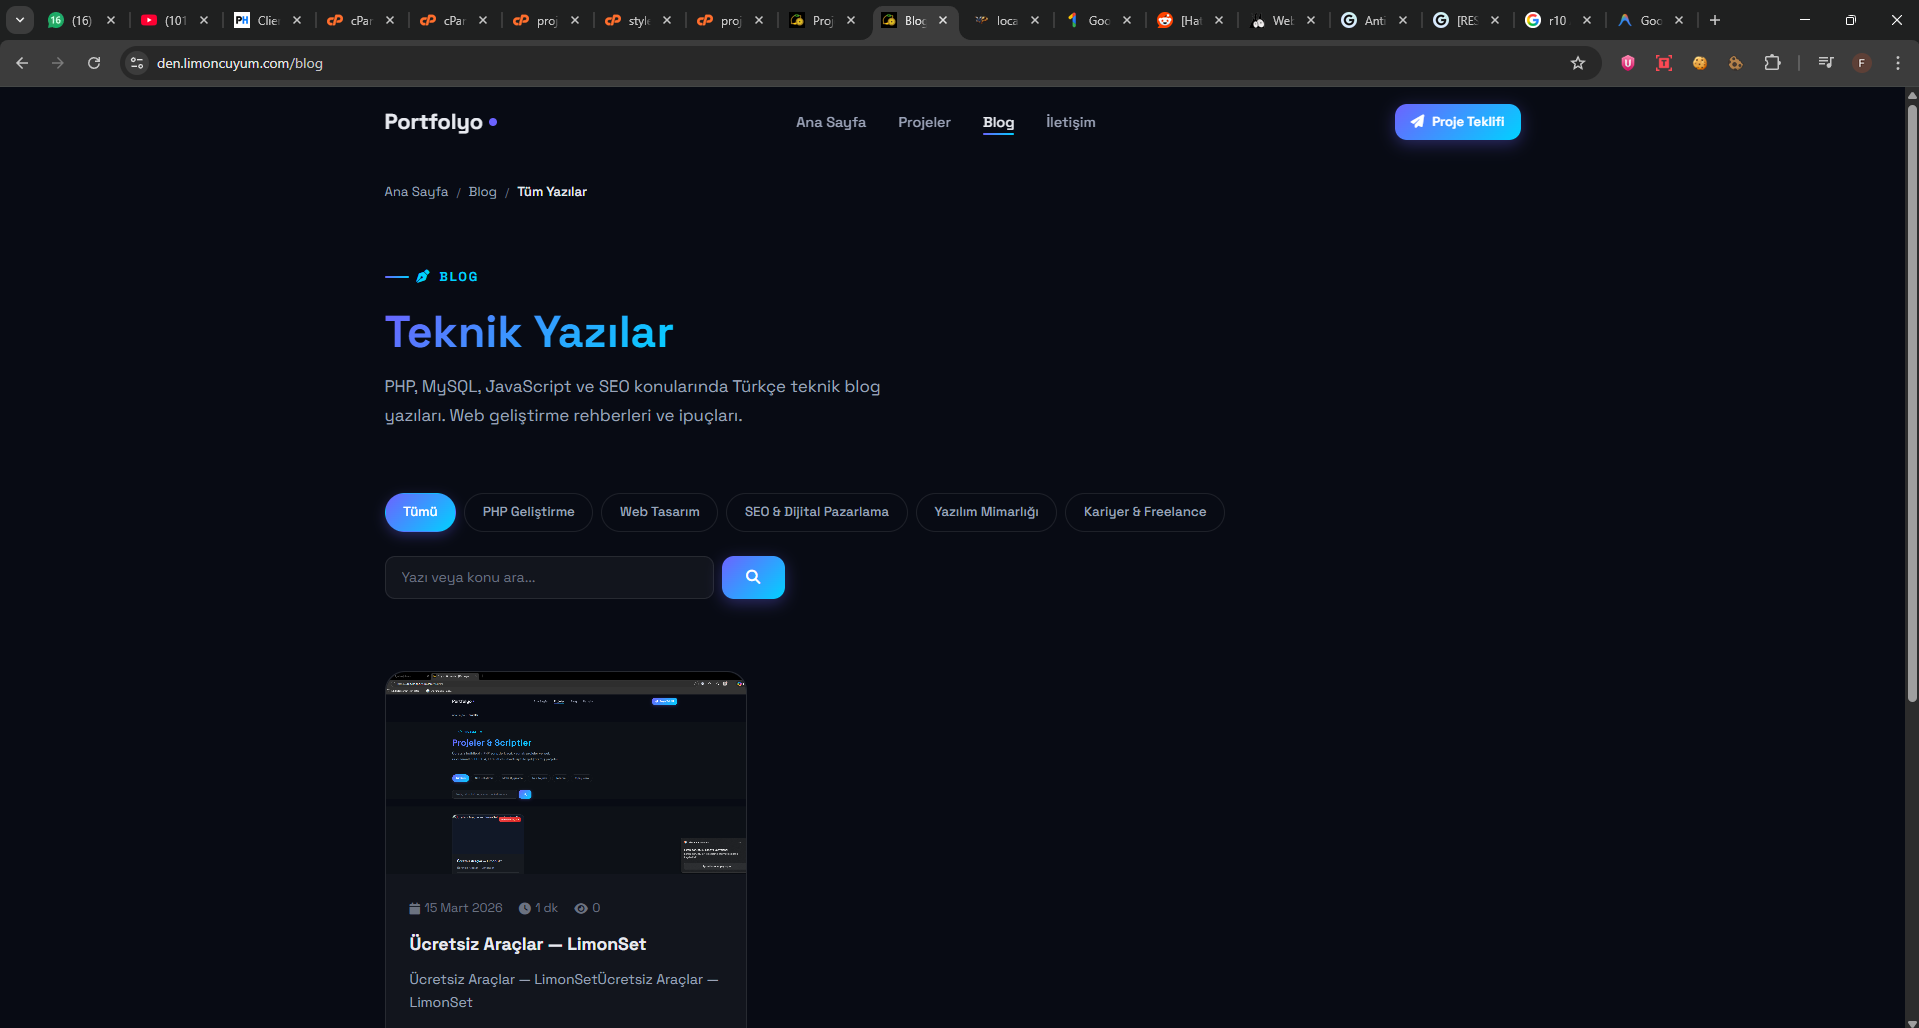Click the search field for blog posts

click(549, 577)
